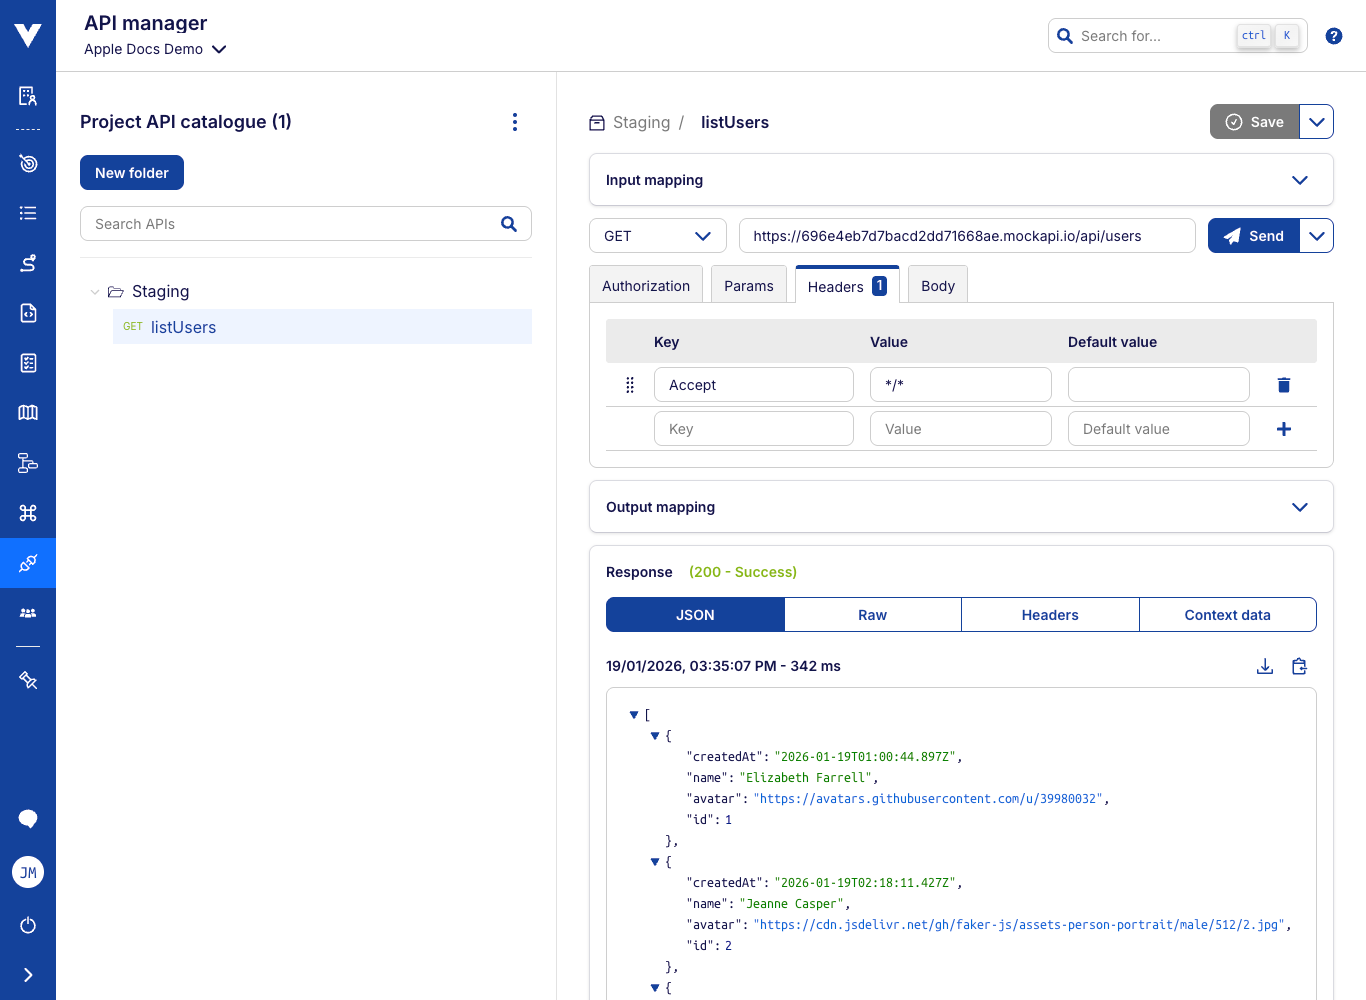
Task: Open the team members icon in sidebar
Action: (x=28, y=612)
